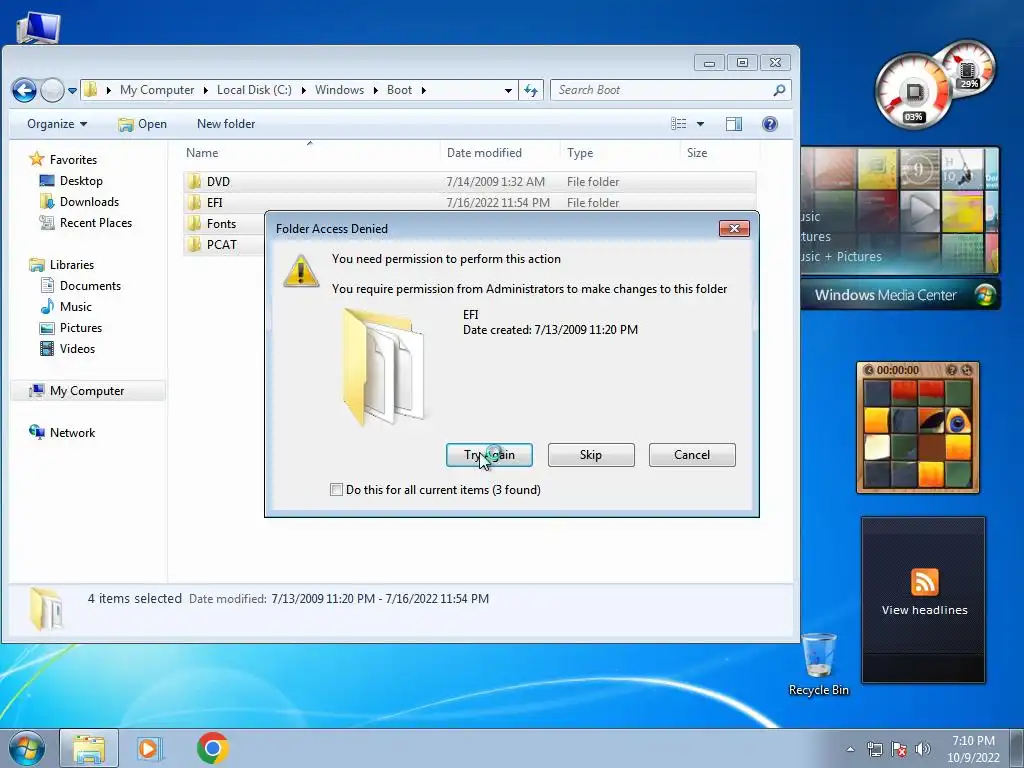
Task: Cancel the Folder Access Denied dialog
Action: 692,455
